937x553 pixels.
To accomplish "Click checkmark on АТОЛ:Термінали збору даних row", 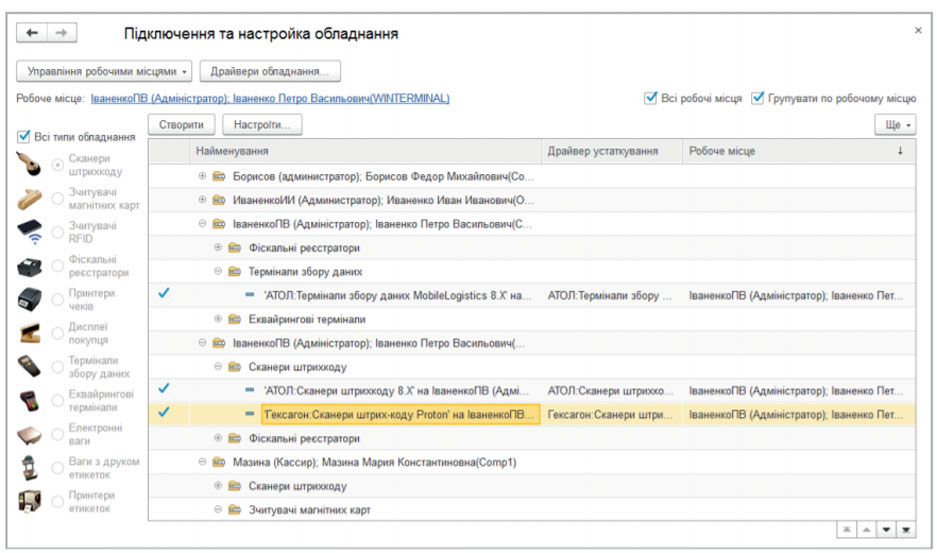I will (x=164, y=294).
